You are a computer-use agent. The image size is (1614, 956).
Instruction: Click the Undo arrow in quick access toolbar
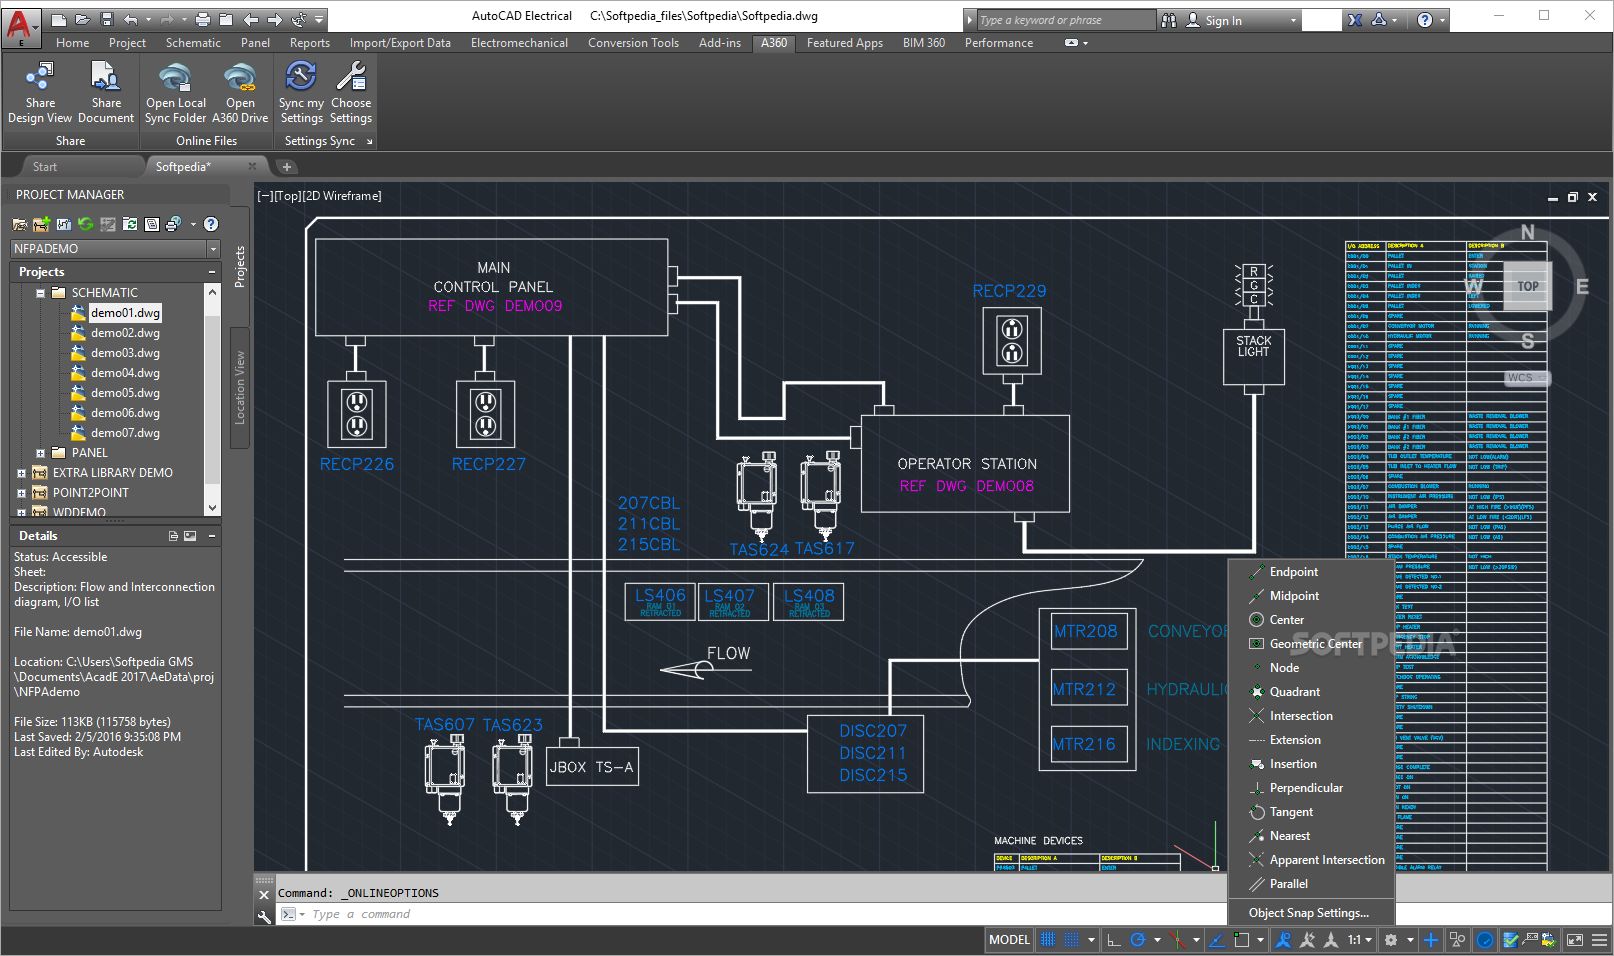[x=130, y=19]
